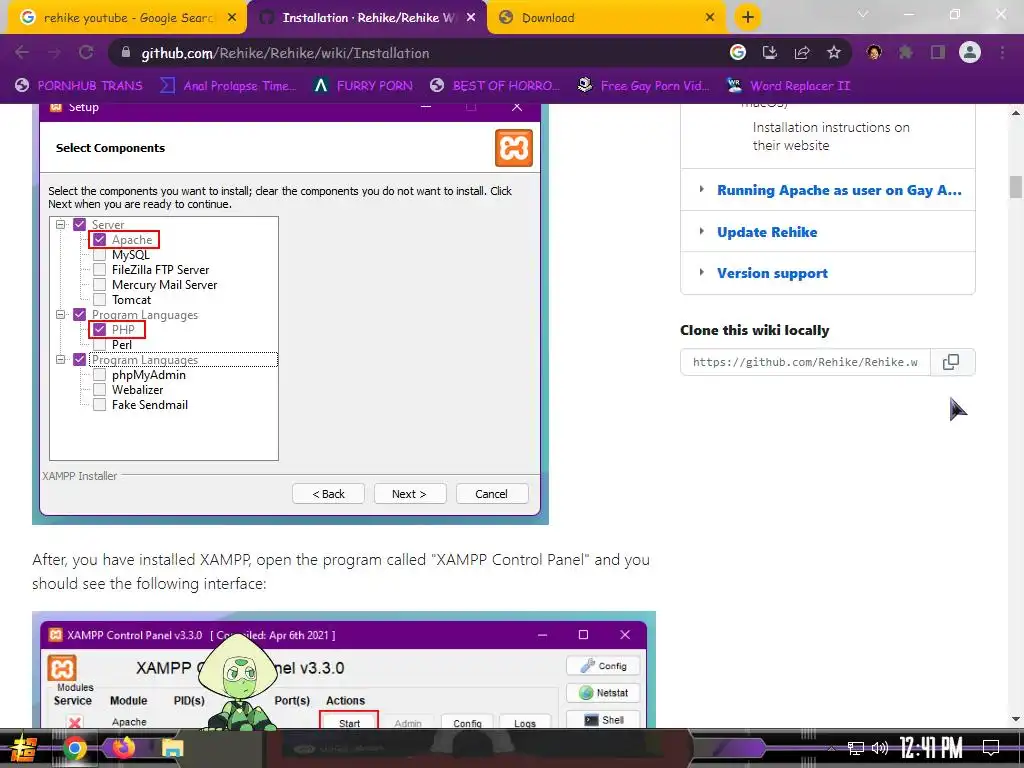Screen dimensions: 1024x768
Task: Click the browser forward arrow
Action: click(x=54, y=53)
